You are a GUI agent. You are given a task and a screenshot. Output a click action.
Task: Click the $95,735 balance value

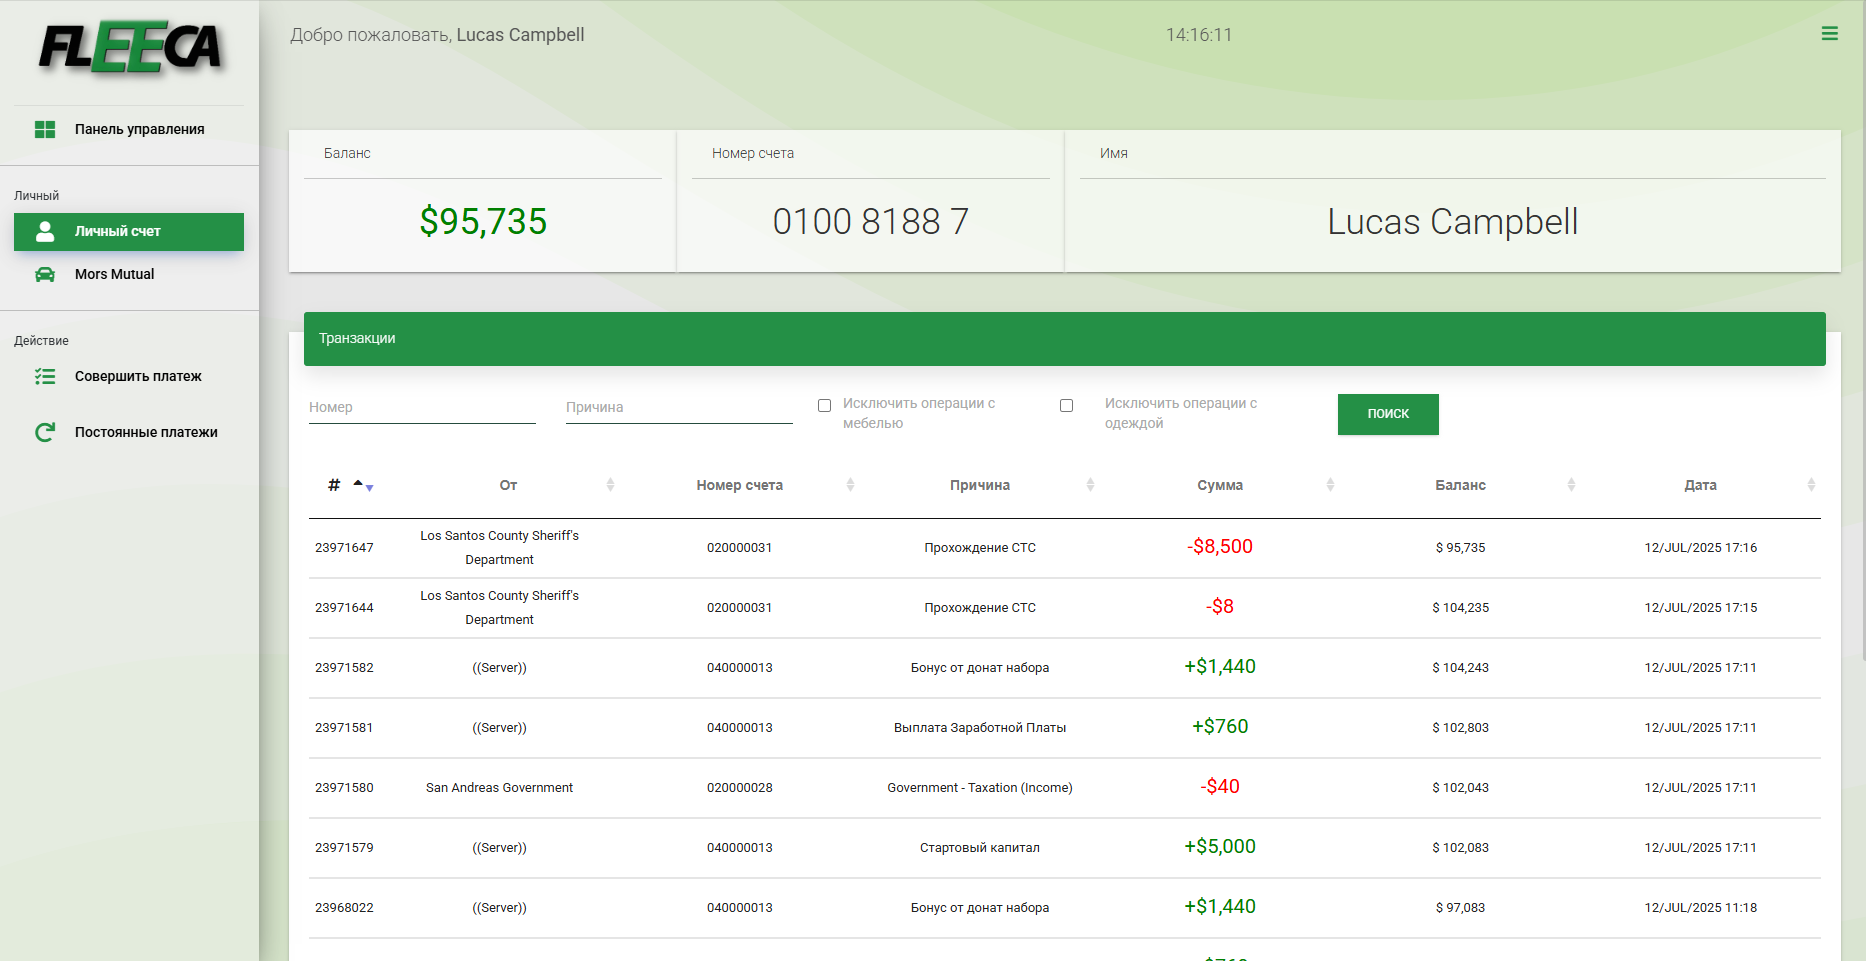coord(483,221)
